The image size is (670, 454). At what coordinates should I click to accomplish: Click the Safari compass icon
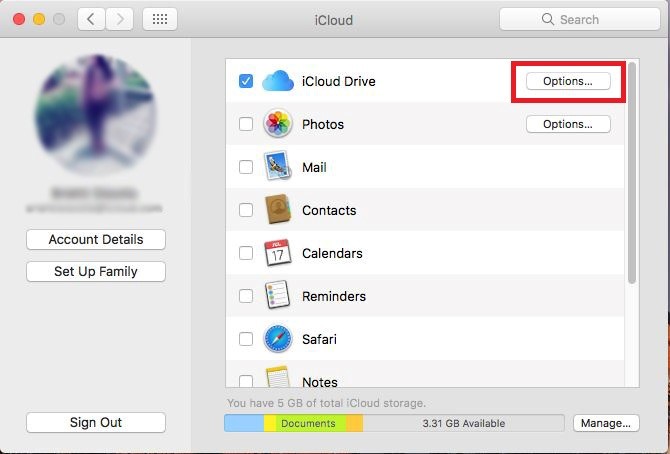(x=278, y=339)
